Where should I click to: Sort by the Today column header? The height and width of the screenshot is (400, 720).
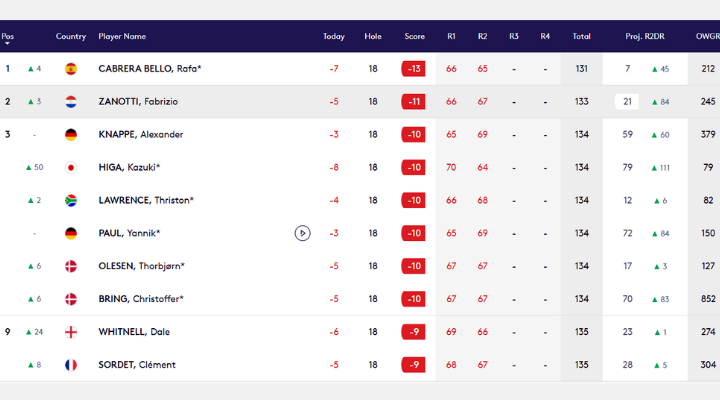[334, 36]
